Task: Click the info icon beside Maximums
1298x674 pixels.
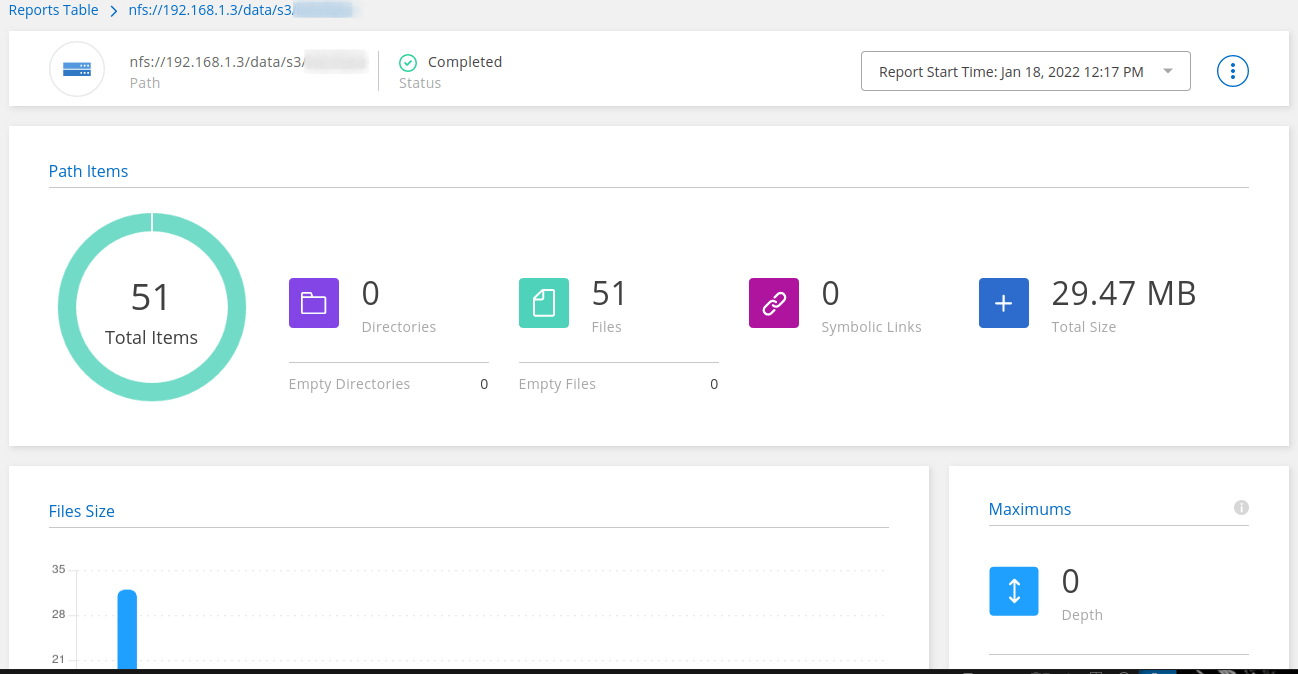Action: point(1241,508)
